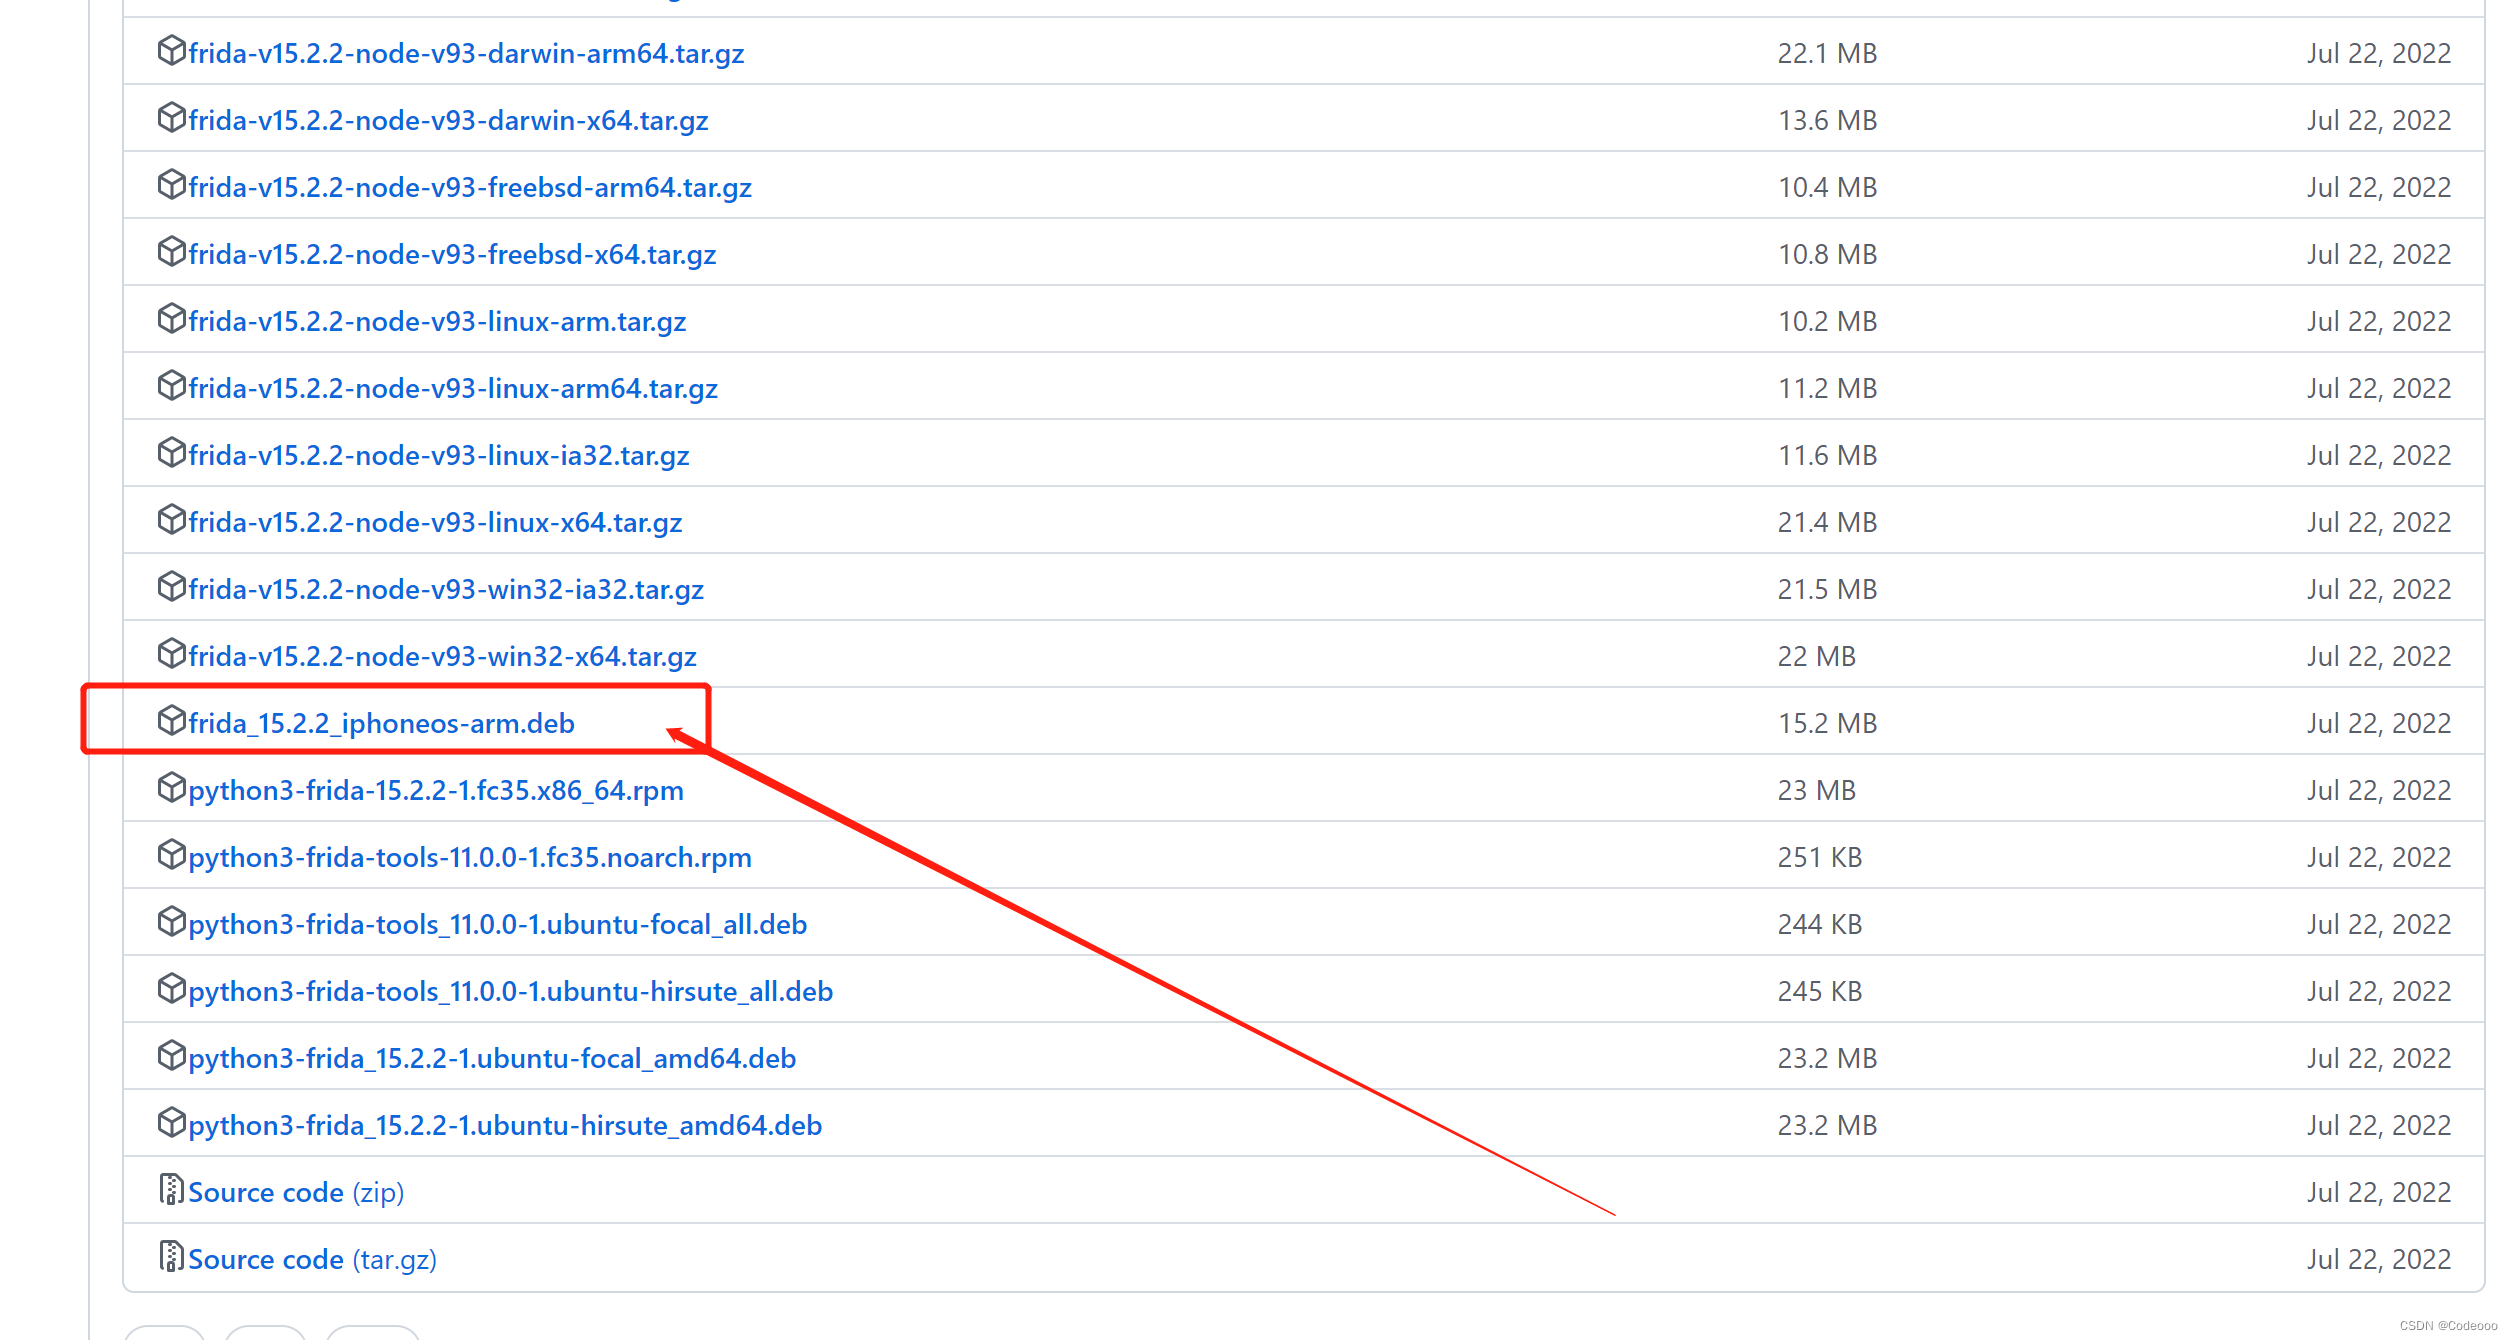2513x1340 pixels.
Task: Click the 21.5 MB file size
Action: coord(1827,589)
